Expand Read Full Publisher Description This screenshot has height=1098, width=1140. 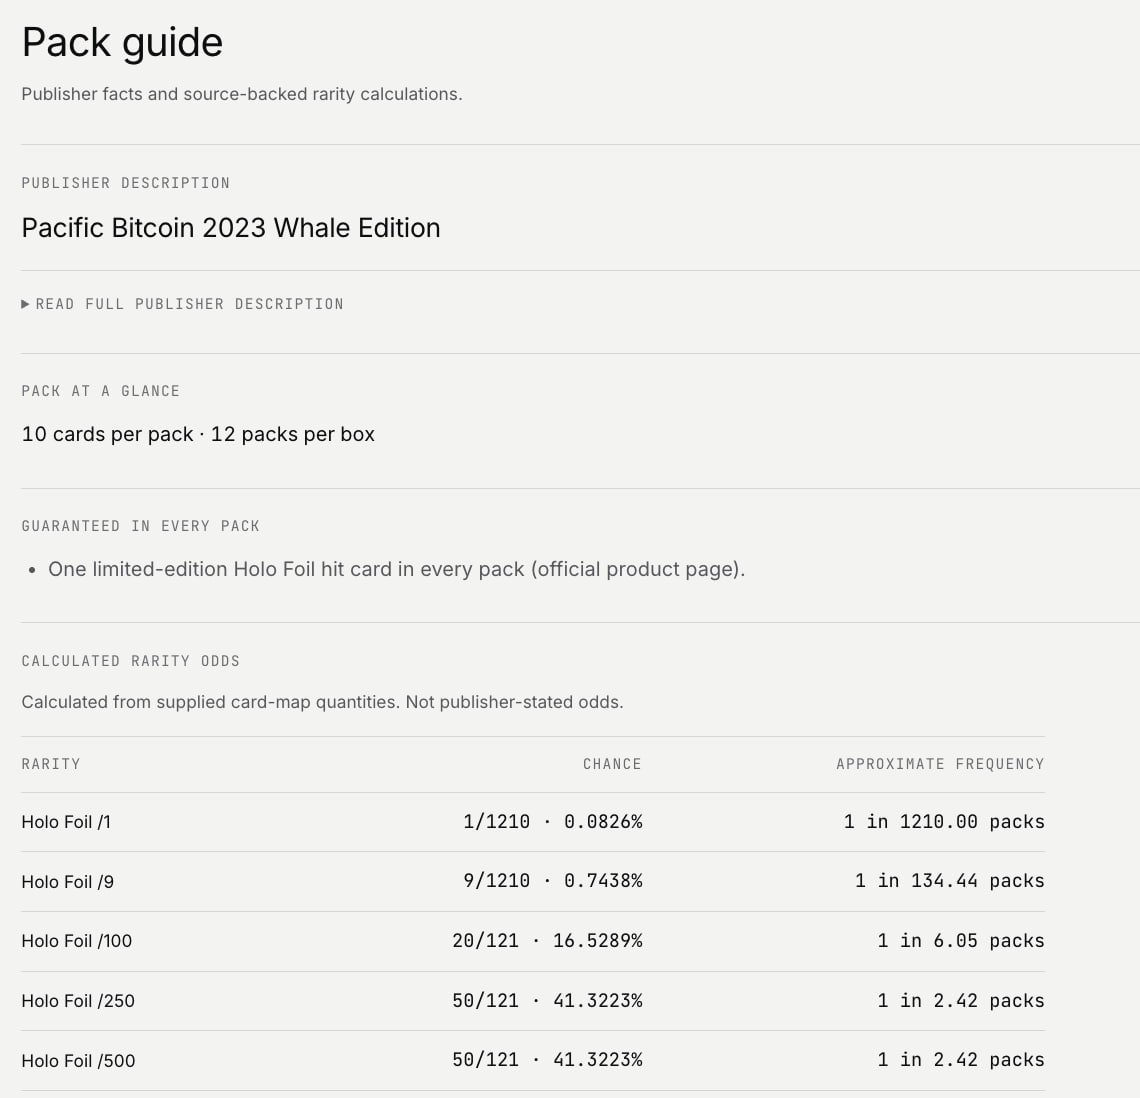(x=182, y=304)
